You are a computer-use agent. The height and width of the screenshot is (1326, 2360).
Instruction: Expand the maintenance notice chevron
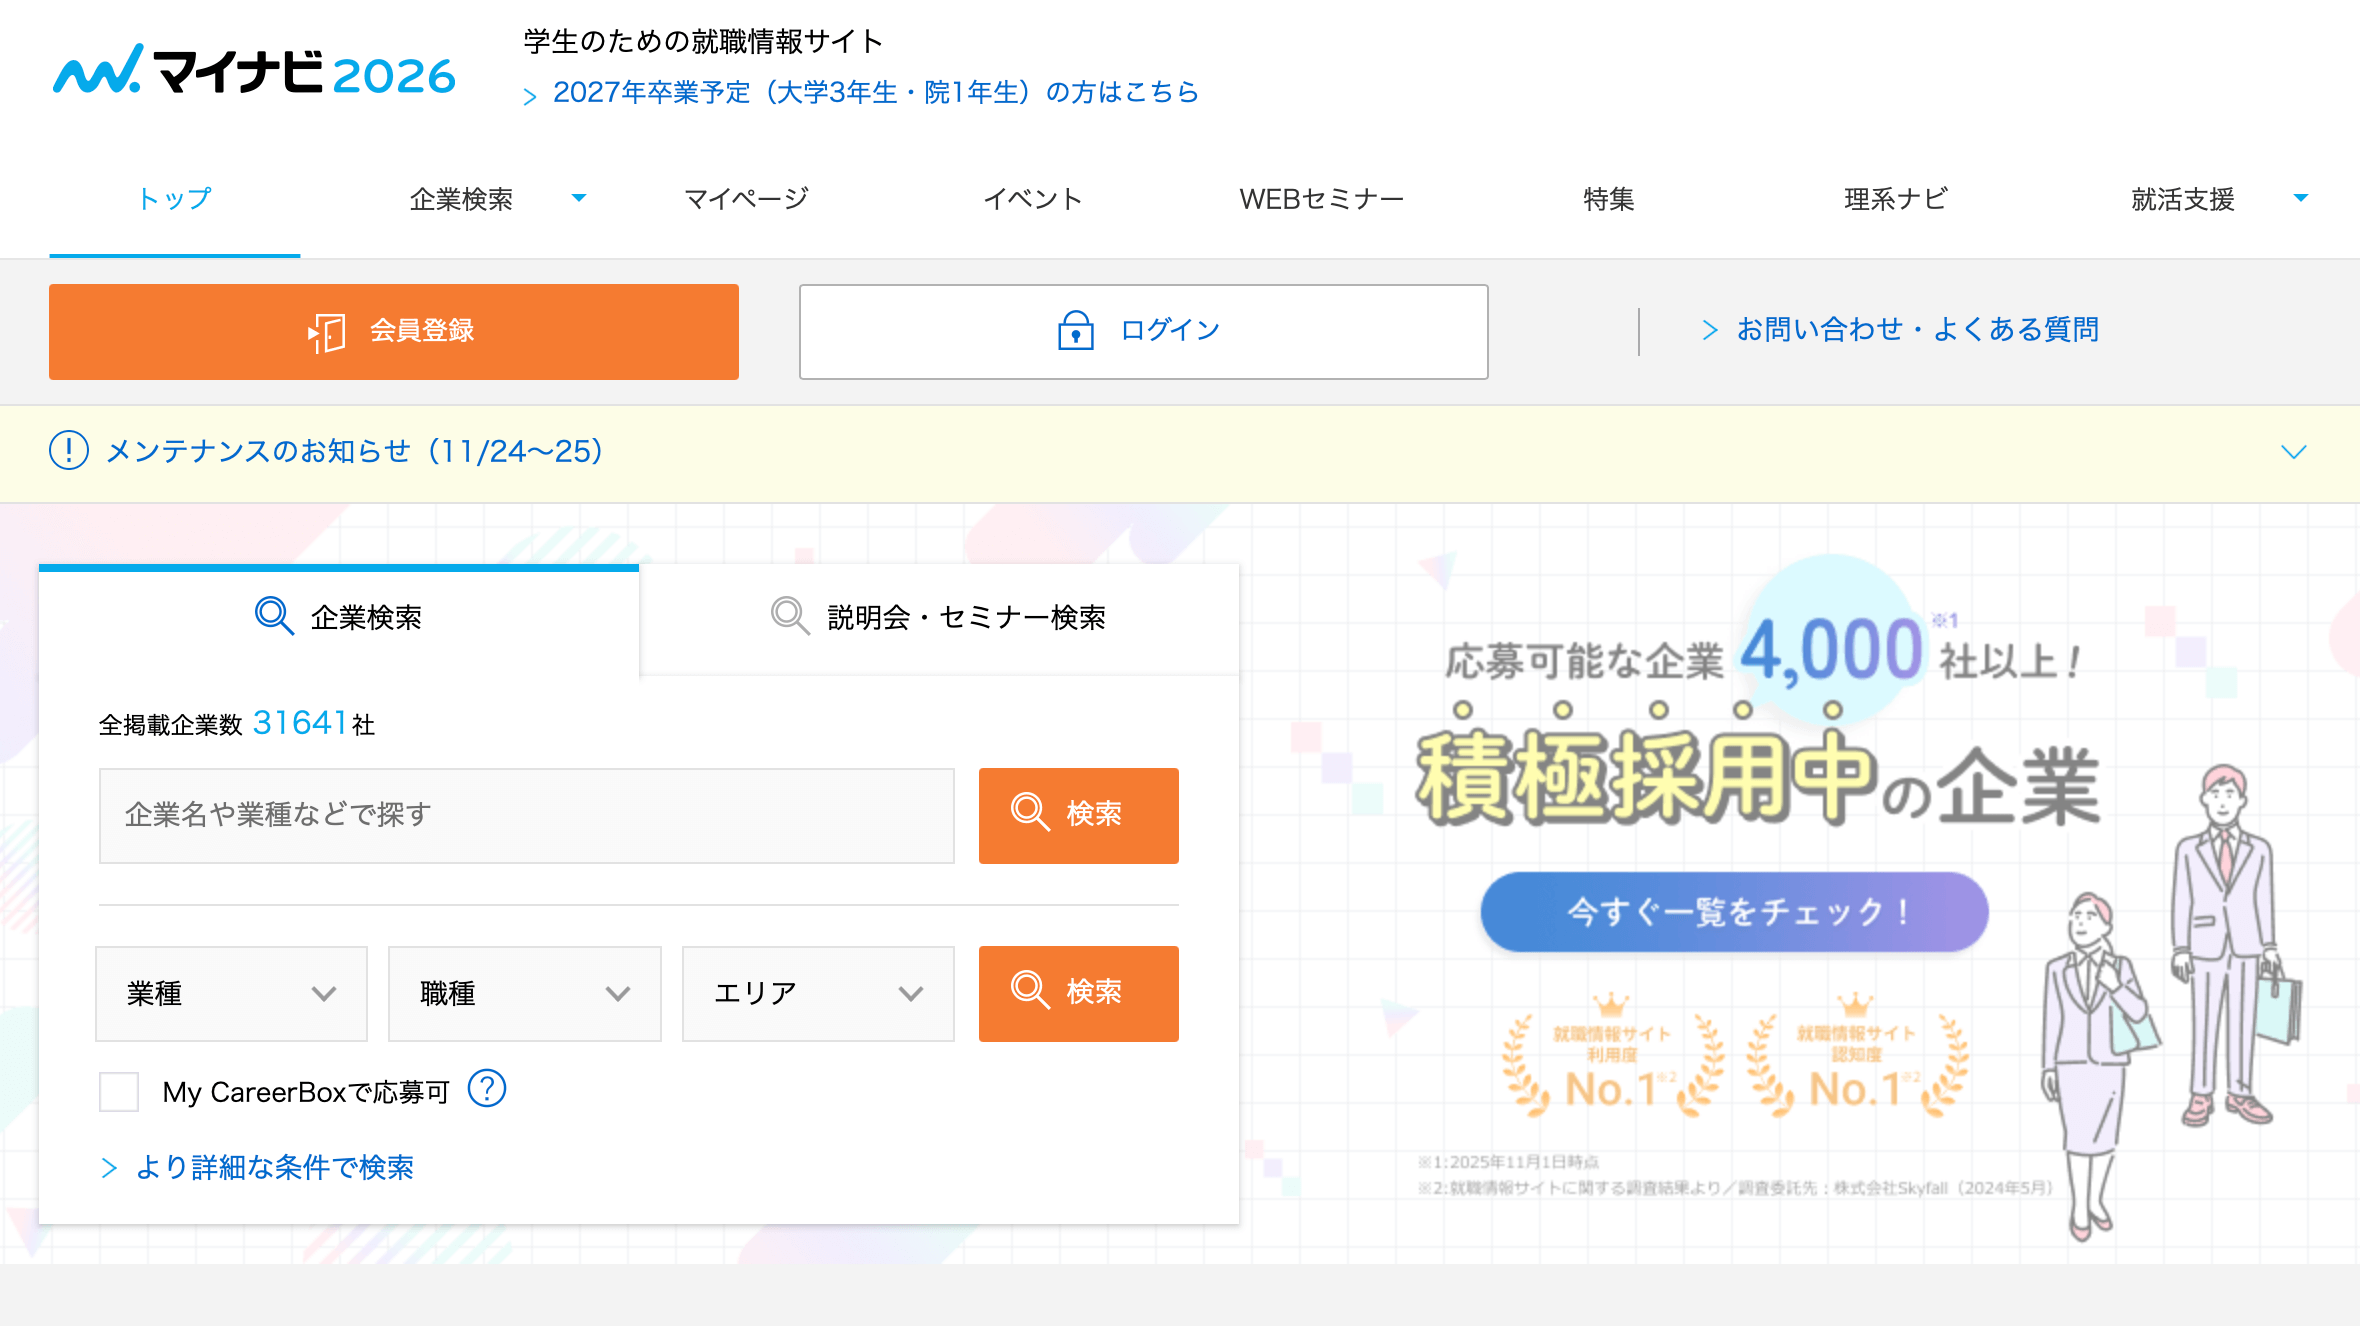click(x=2293, y=452)
